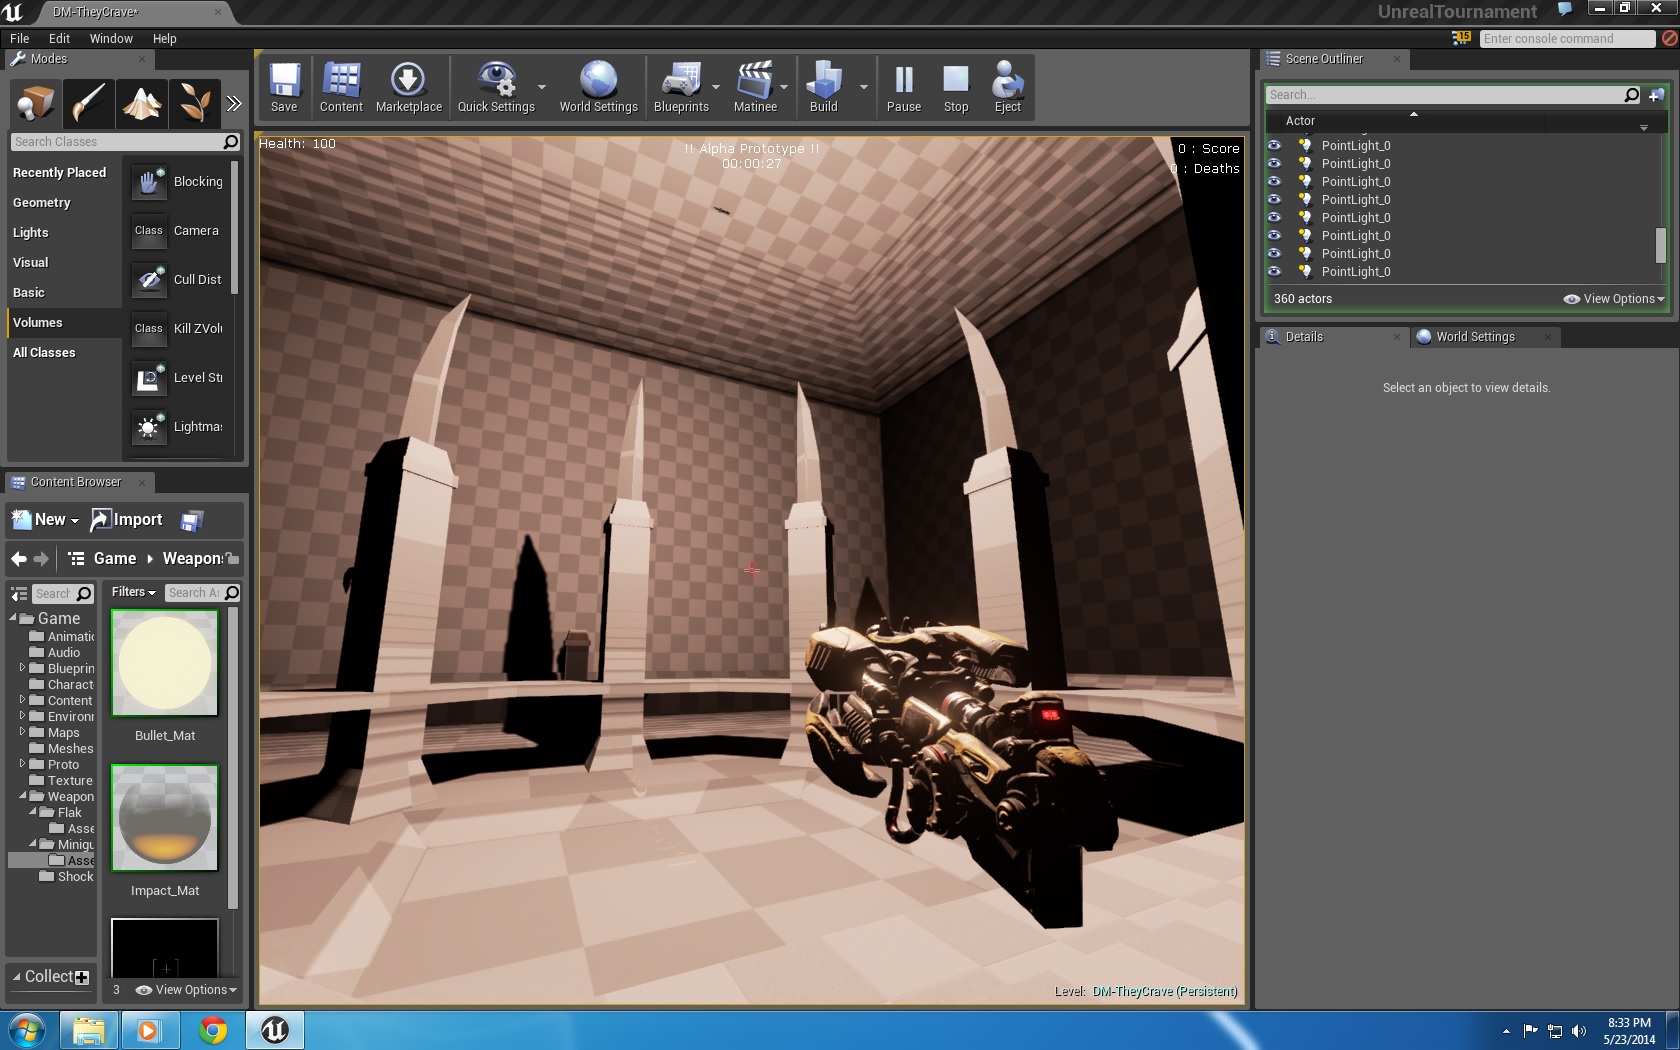Viewport: 1680px width, 1050px height.
Task: Select the Bullet_Mat material thumbnail
Action: (x=165, y=664)
